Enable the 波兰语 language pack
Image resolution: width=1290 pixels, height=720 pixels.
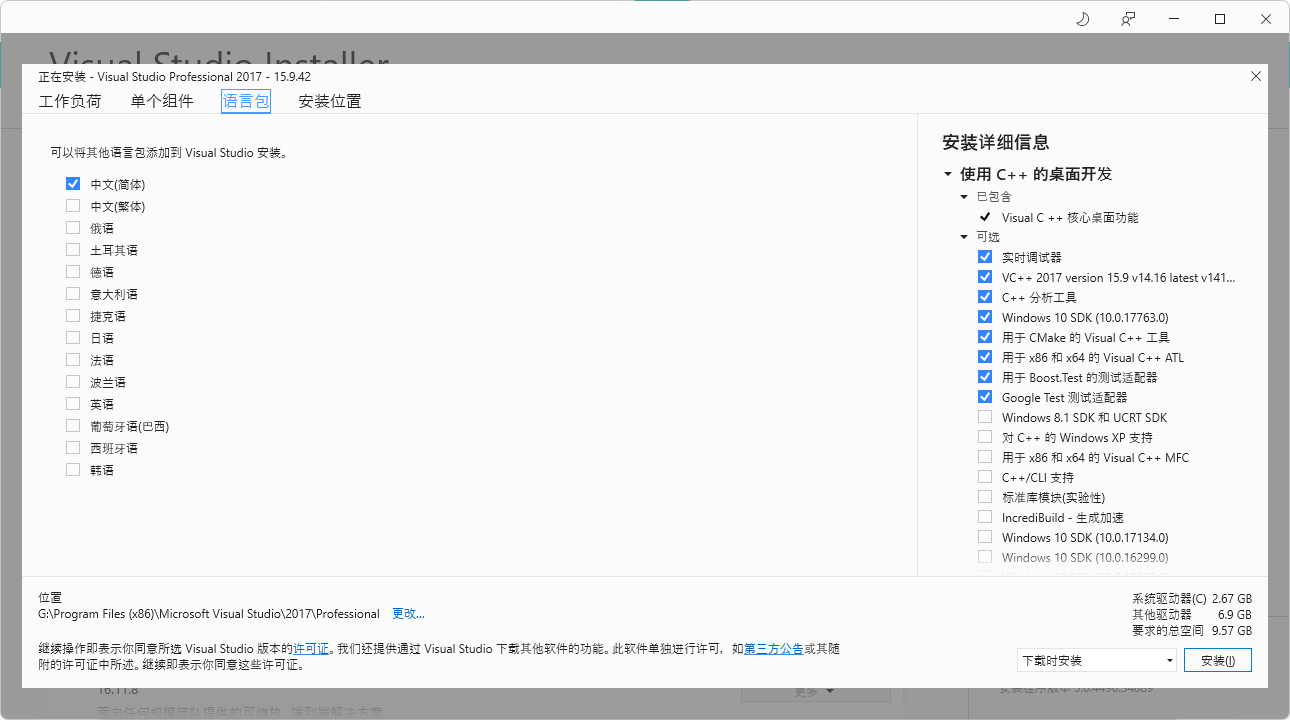[73, 382]
